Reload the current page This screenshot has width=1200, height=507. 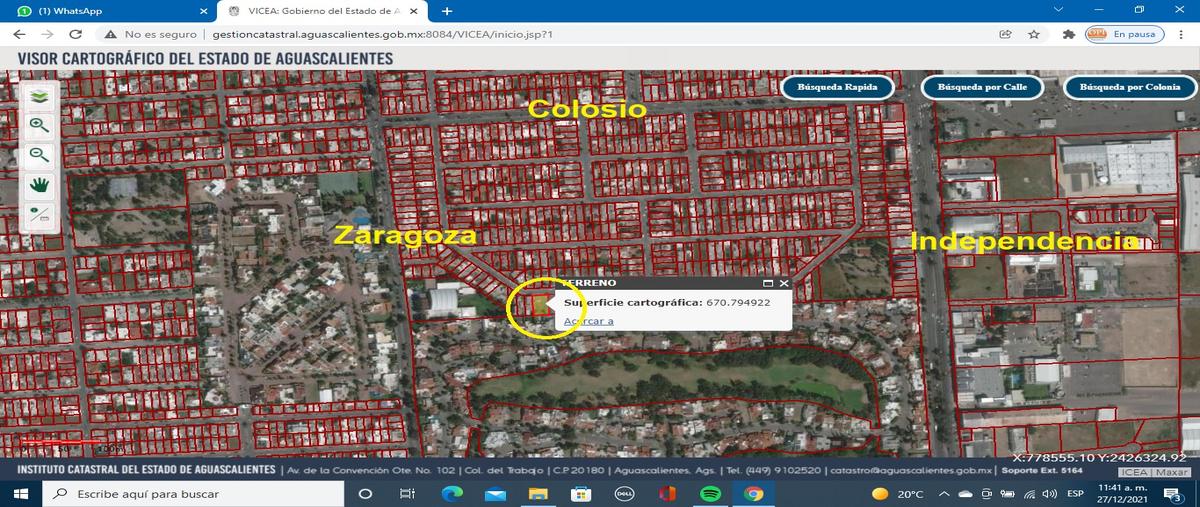78,34
